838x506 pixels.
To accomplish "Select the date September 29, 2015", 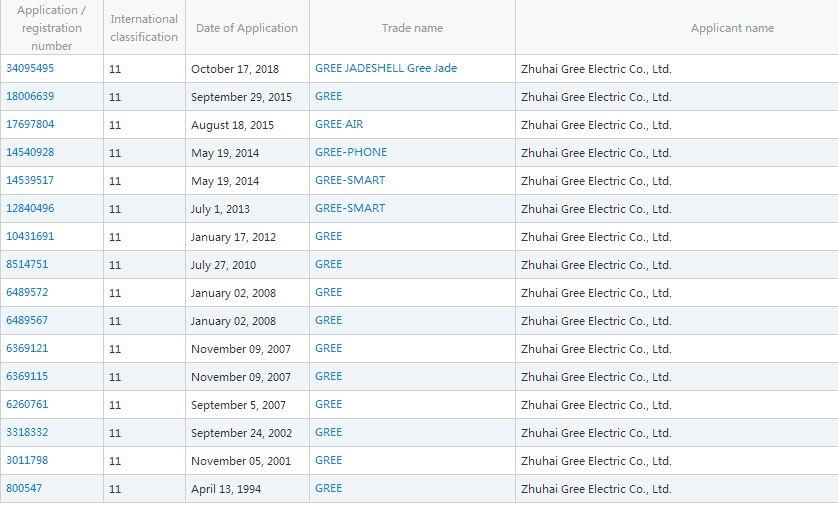I will tap(241, 97).
